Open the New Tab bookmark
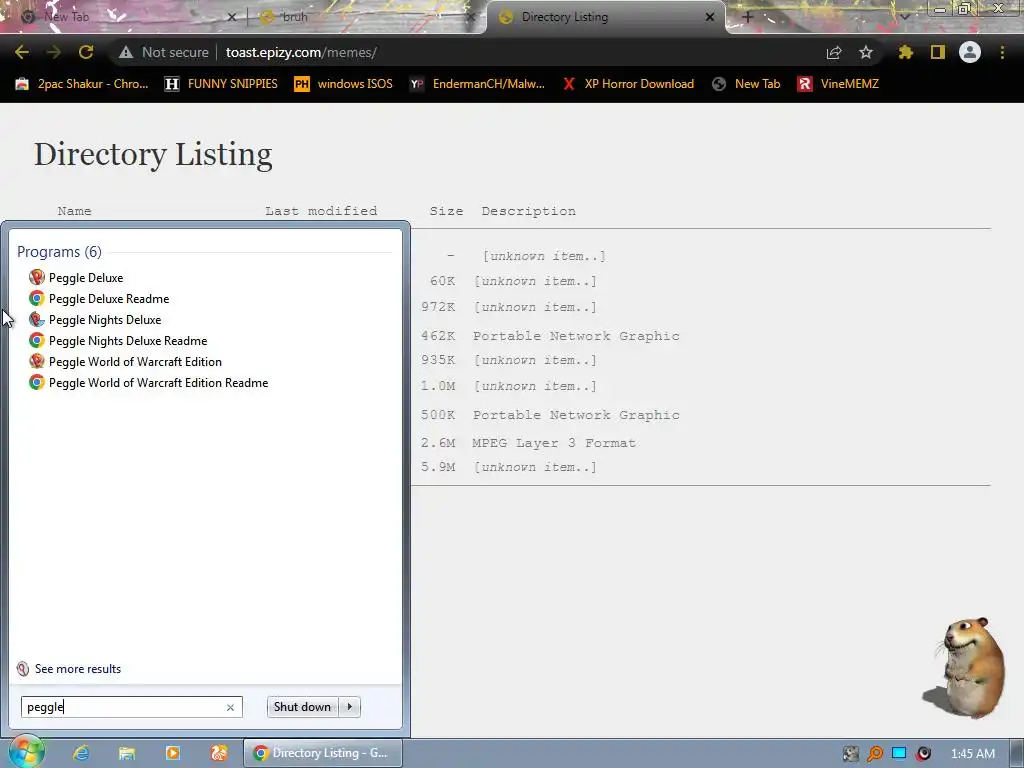 [746, 84]
